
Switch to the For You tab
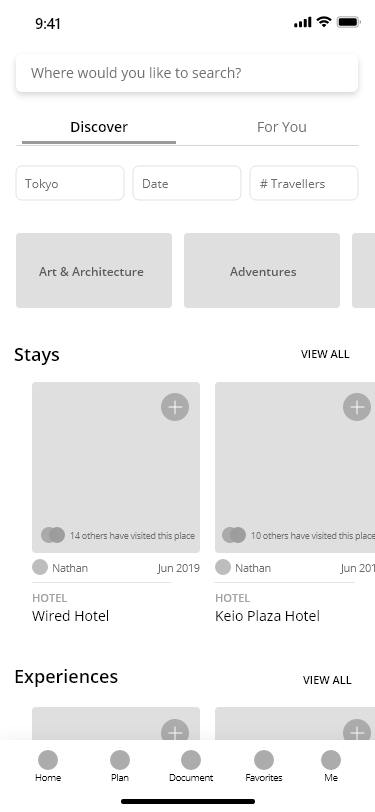click(x=282, y=127)
